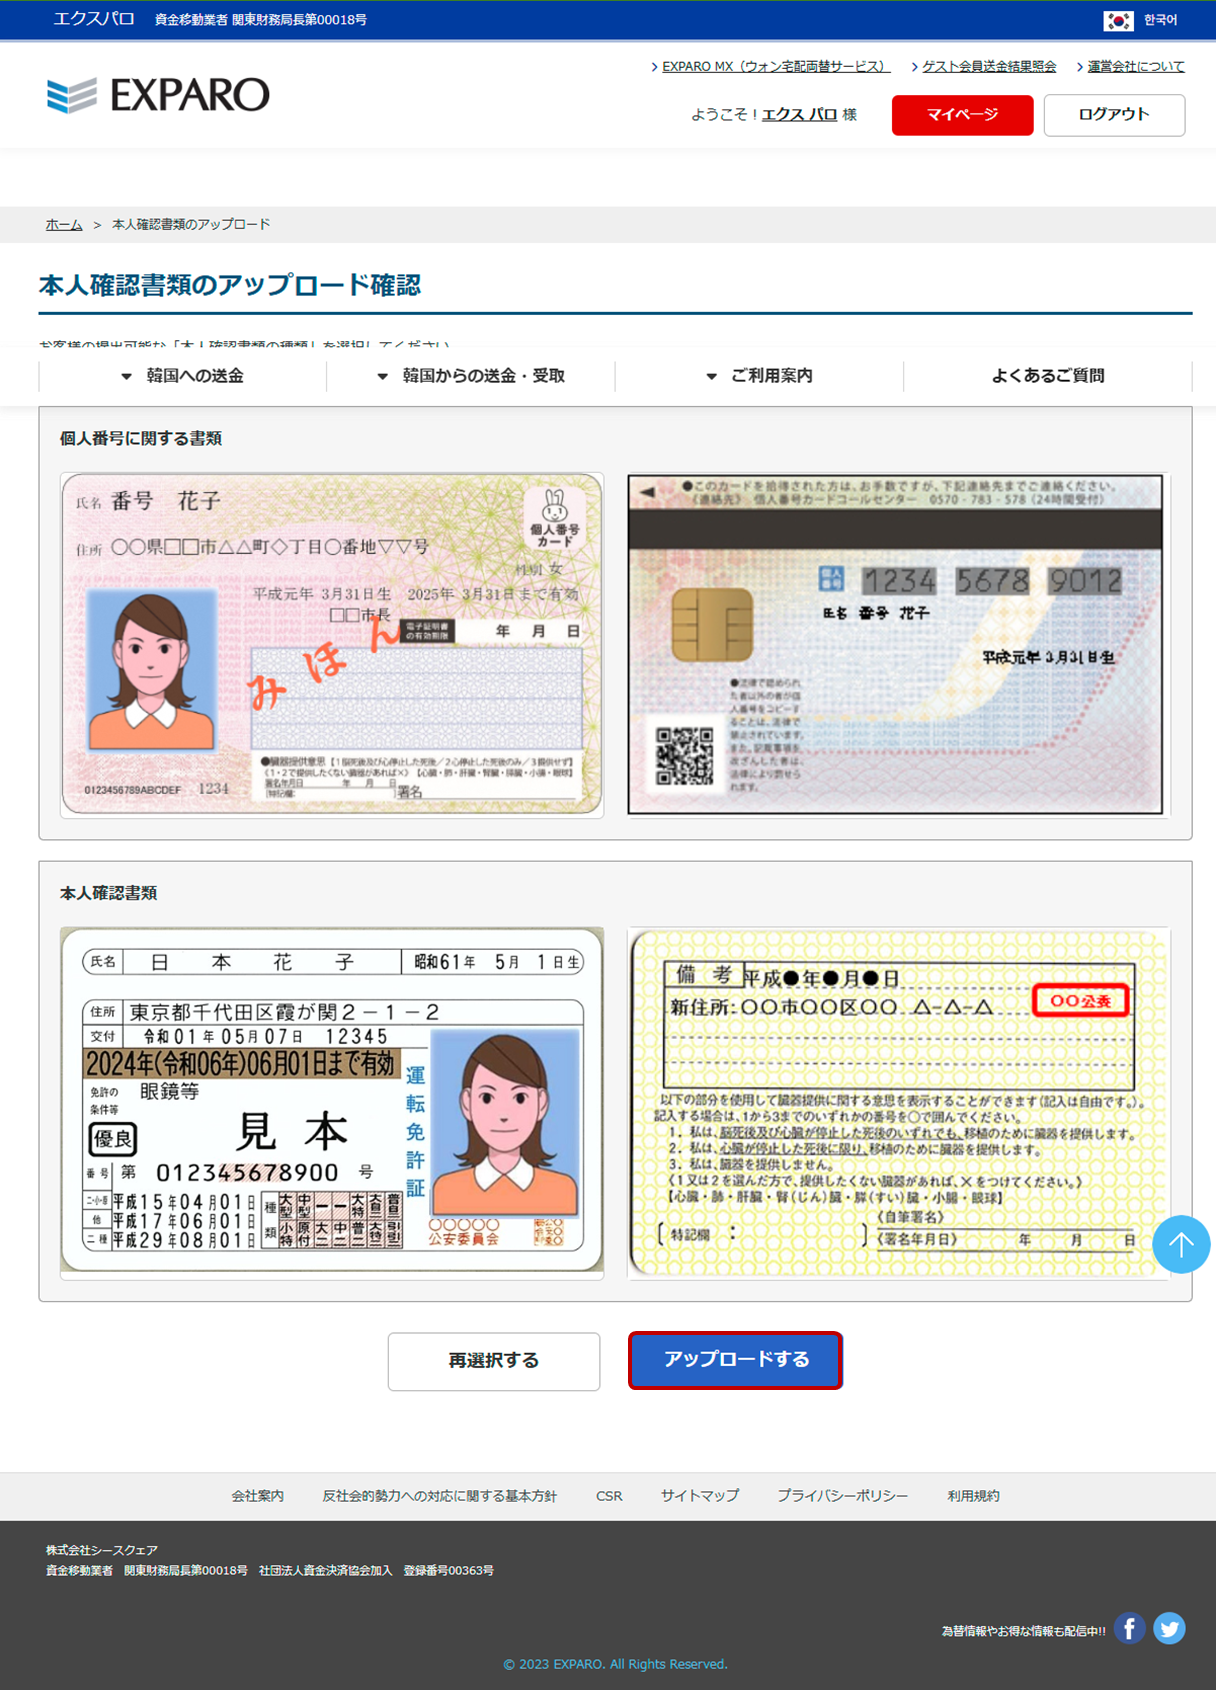
Task: Select the My Number card front image
Action: click(332, 645)
